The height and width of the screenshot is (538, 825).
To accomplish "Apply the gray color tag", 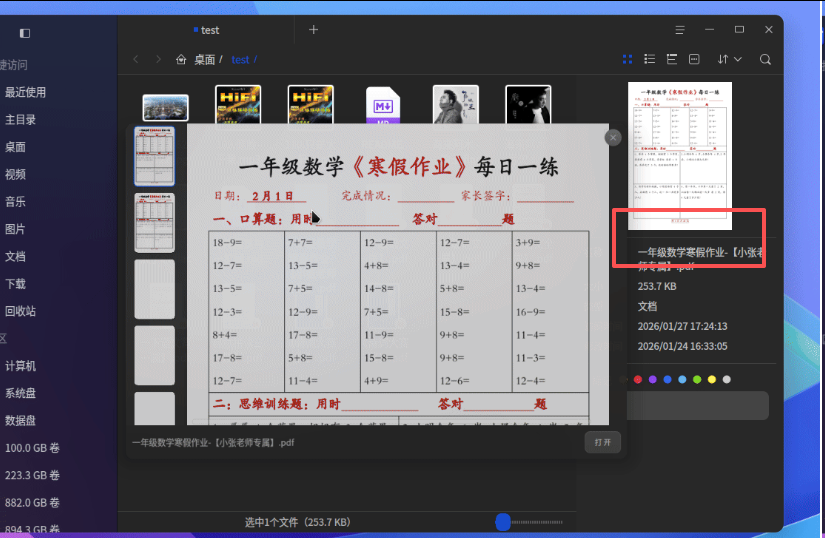I will click(x=727, y=379).
